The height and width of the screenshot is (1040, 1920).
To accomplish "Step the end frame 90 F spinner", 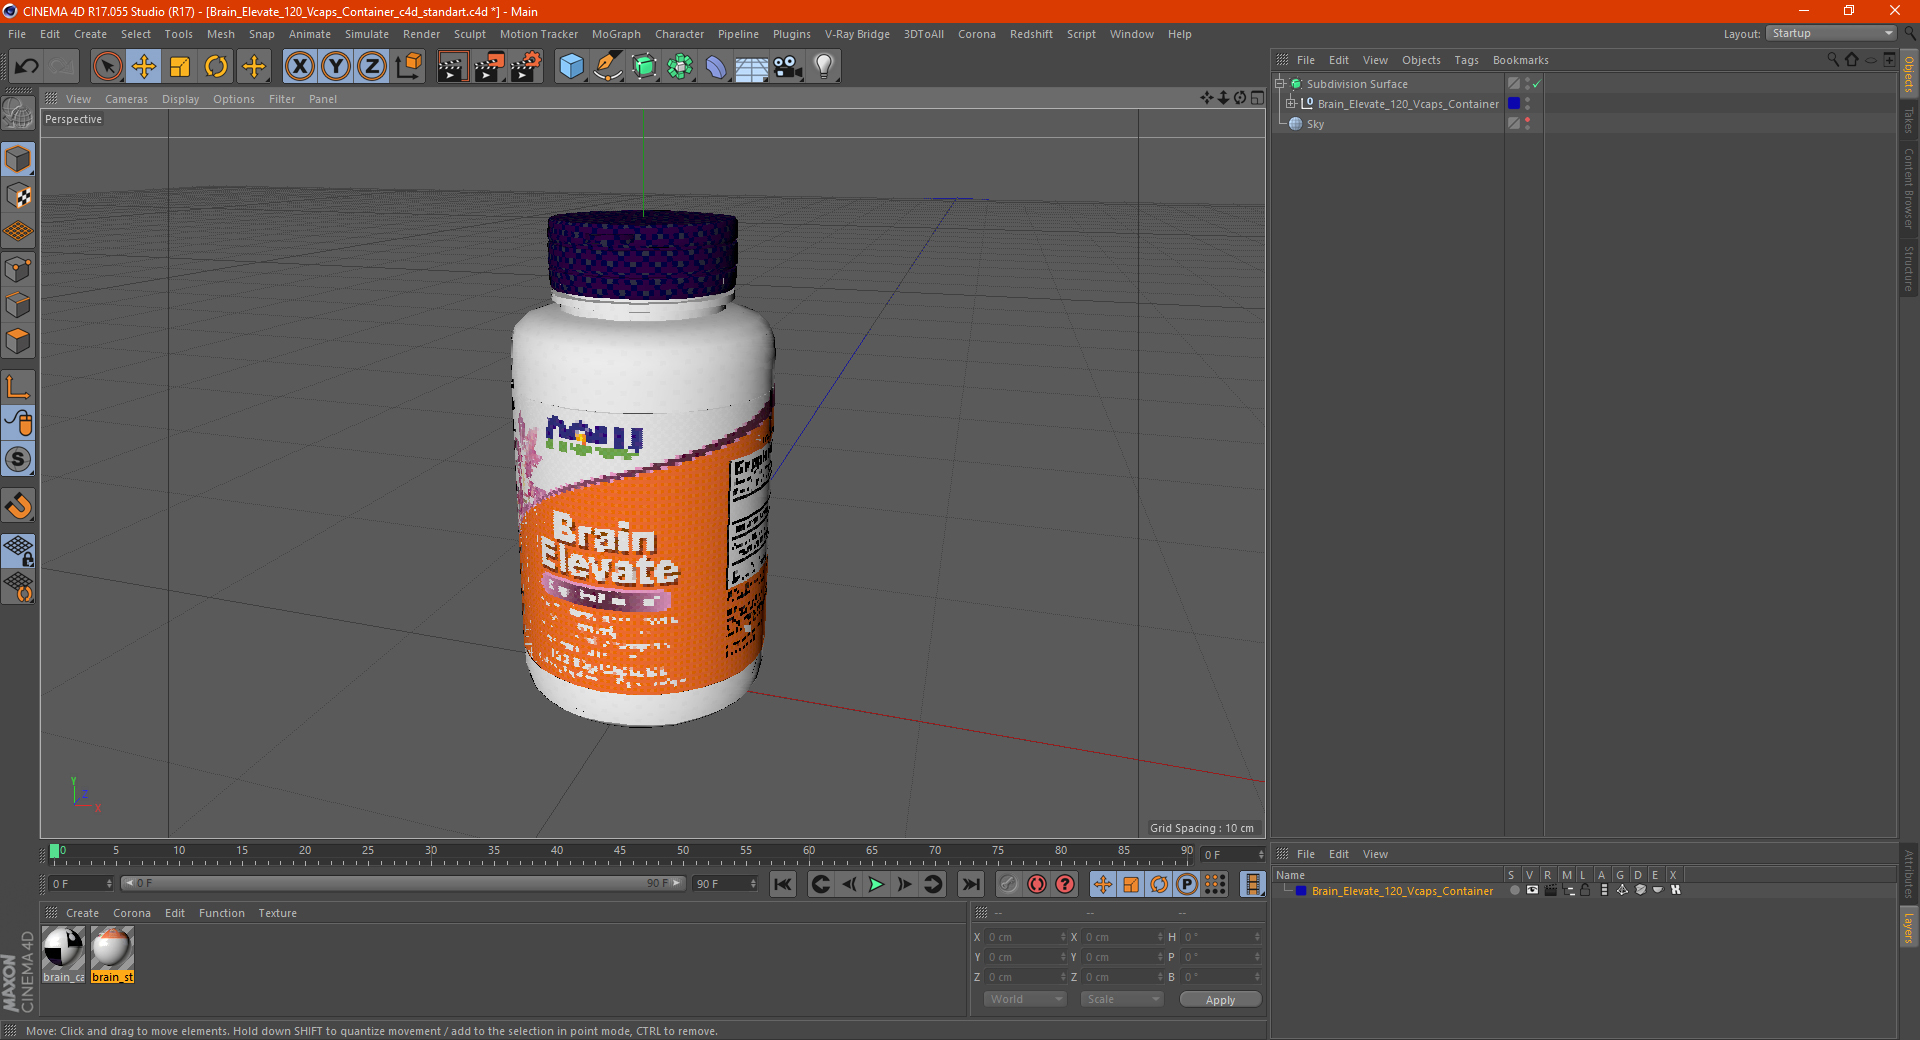I will [753, 884].
